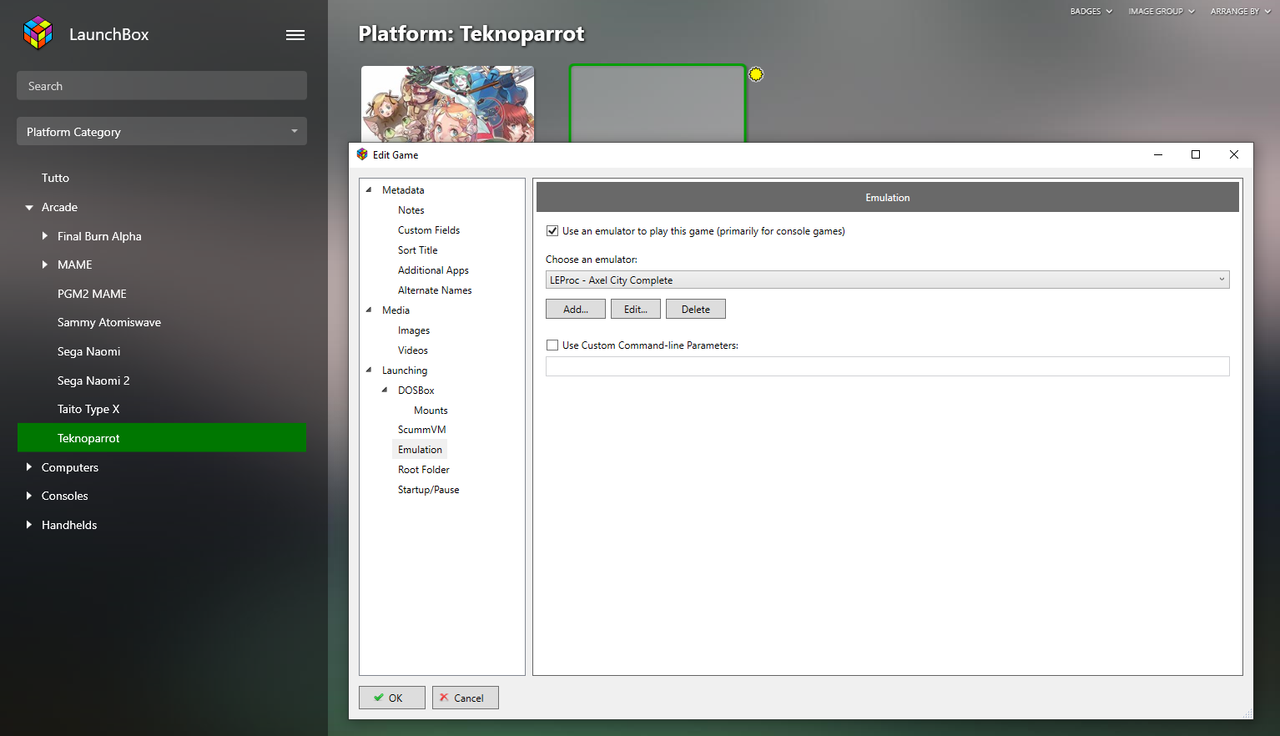This screenshot has height=736, width=1280.
Task: Click the Edit Game window icon
Action: (362, 154)
